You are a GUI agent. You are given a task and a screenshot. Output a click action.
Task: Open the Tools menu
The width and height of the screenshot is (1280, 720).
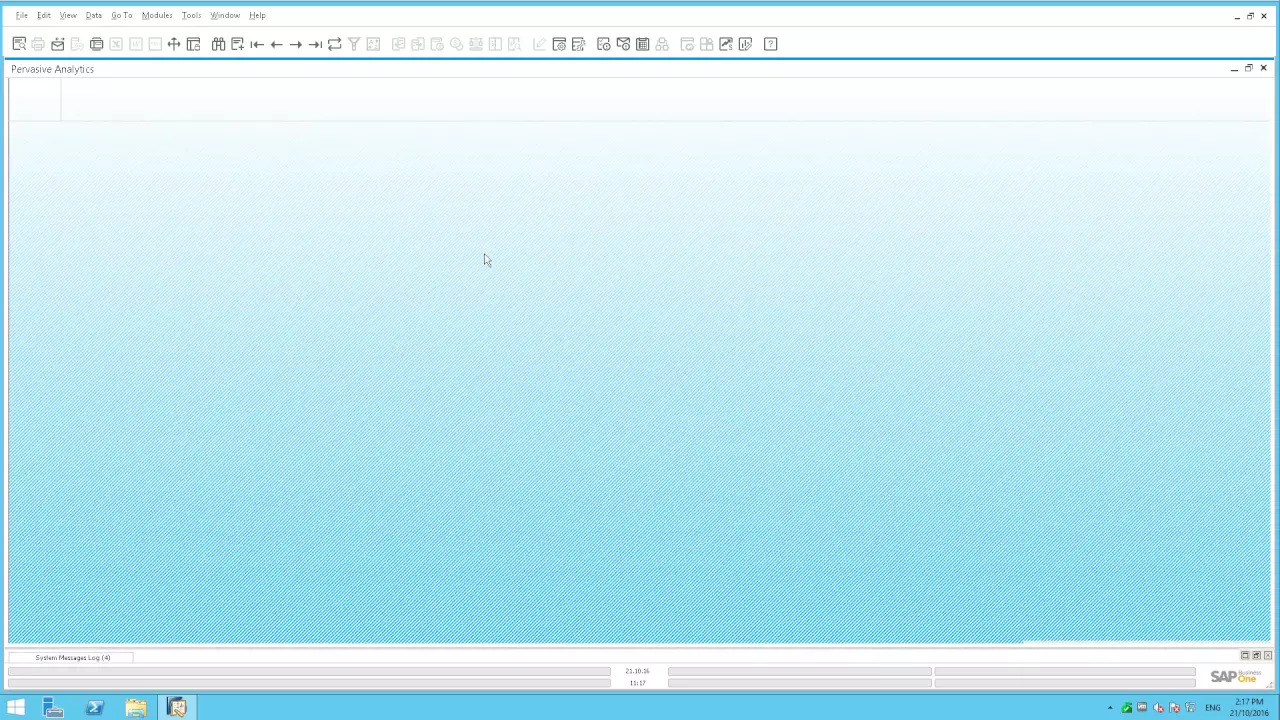(x=191, y=14)
